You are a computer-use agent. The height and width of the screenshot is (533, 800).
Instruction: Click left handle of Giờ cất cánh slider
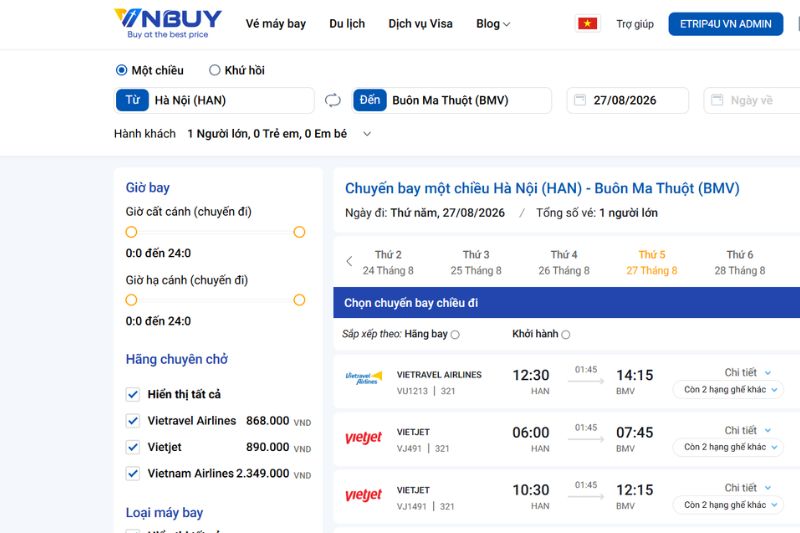point(131,232)
